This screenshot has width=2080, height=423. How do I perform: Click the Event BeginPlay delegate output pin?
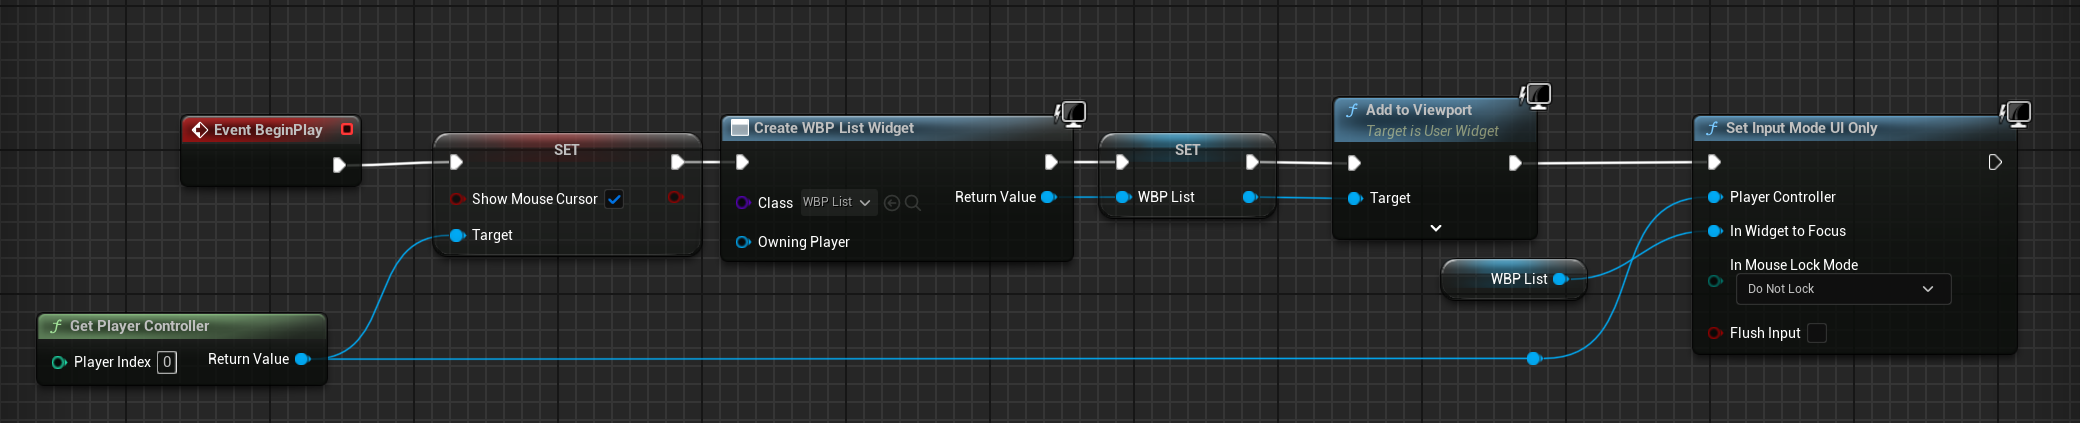pos(347,129)
